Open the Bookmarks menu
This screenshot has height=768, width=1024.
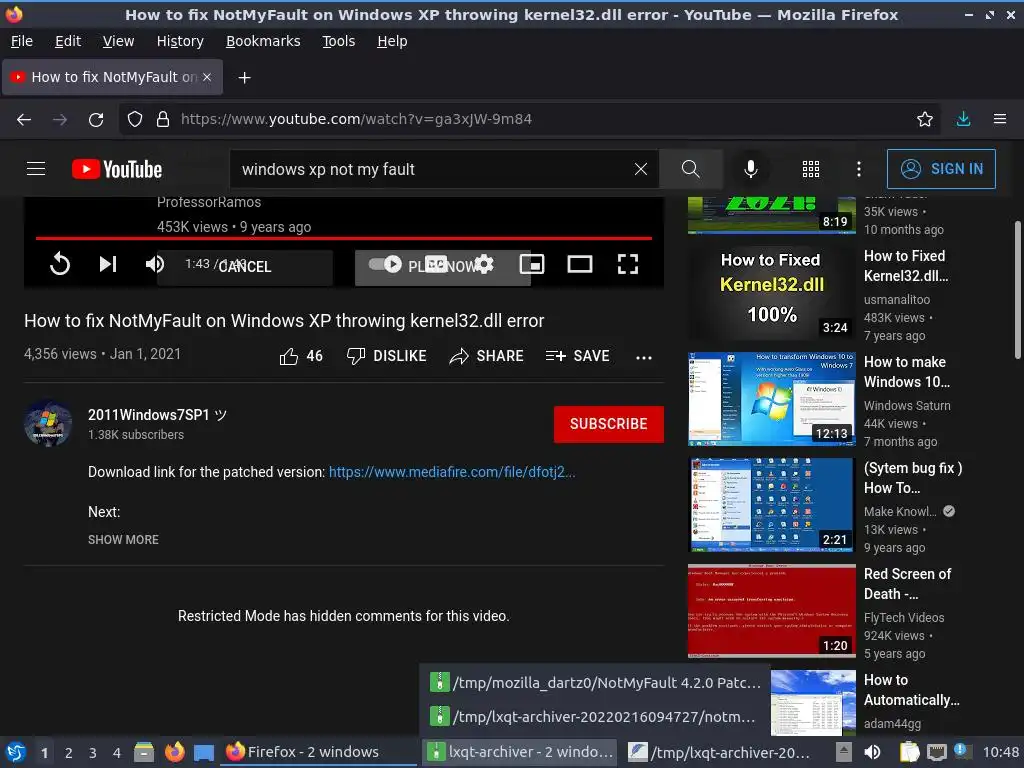click(263, 41)
